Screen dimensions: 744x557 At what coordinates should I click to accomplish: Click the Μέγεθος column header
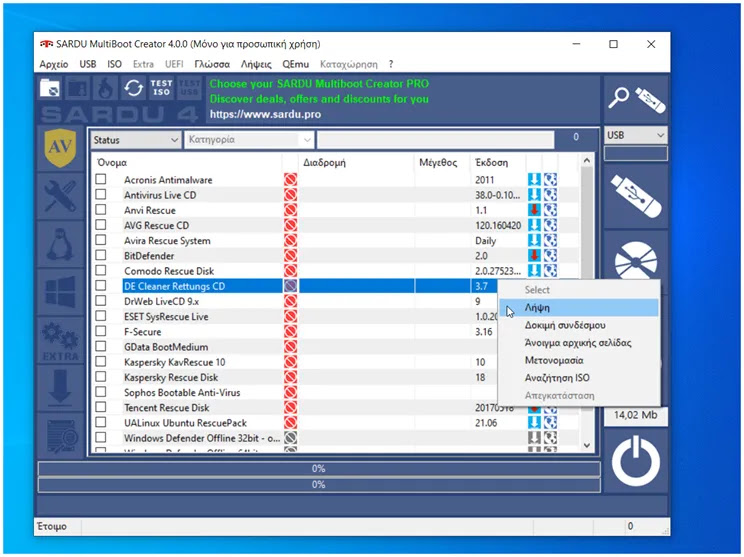442,162
